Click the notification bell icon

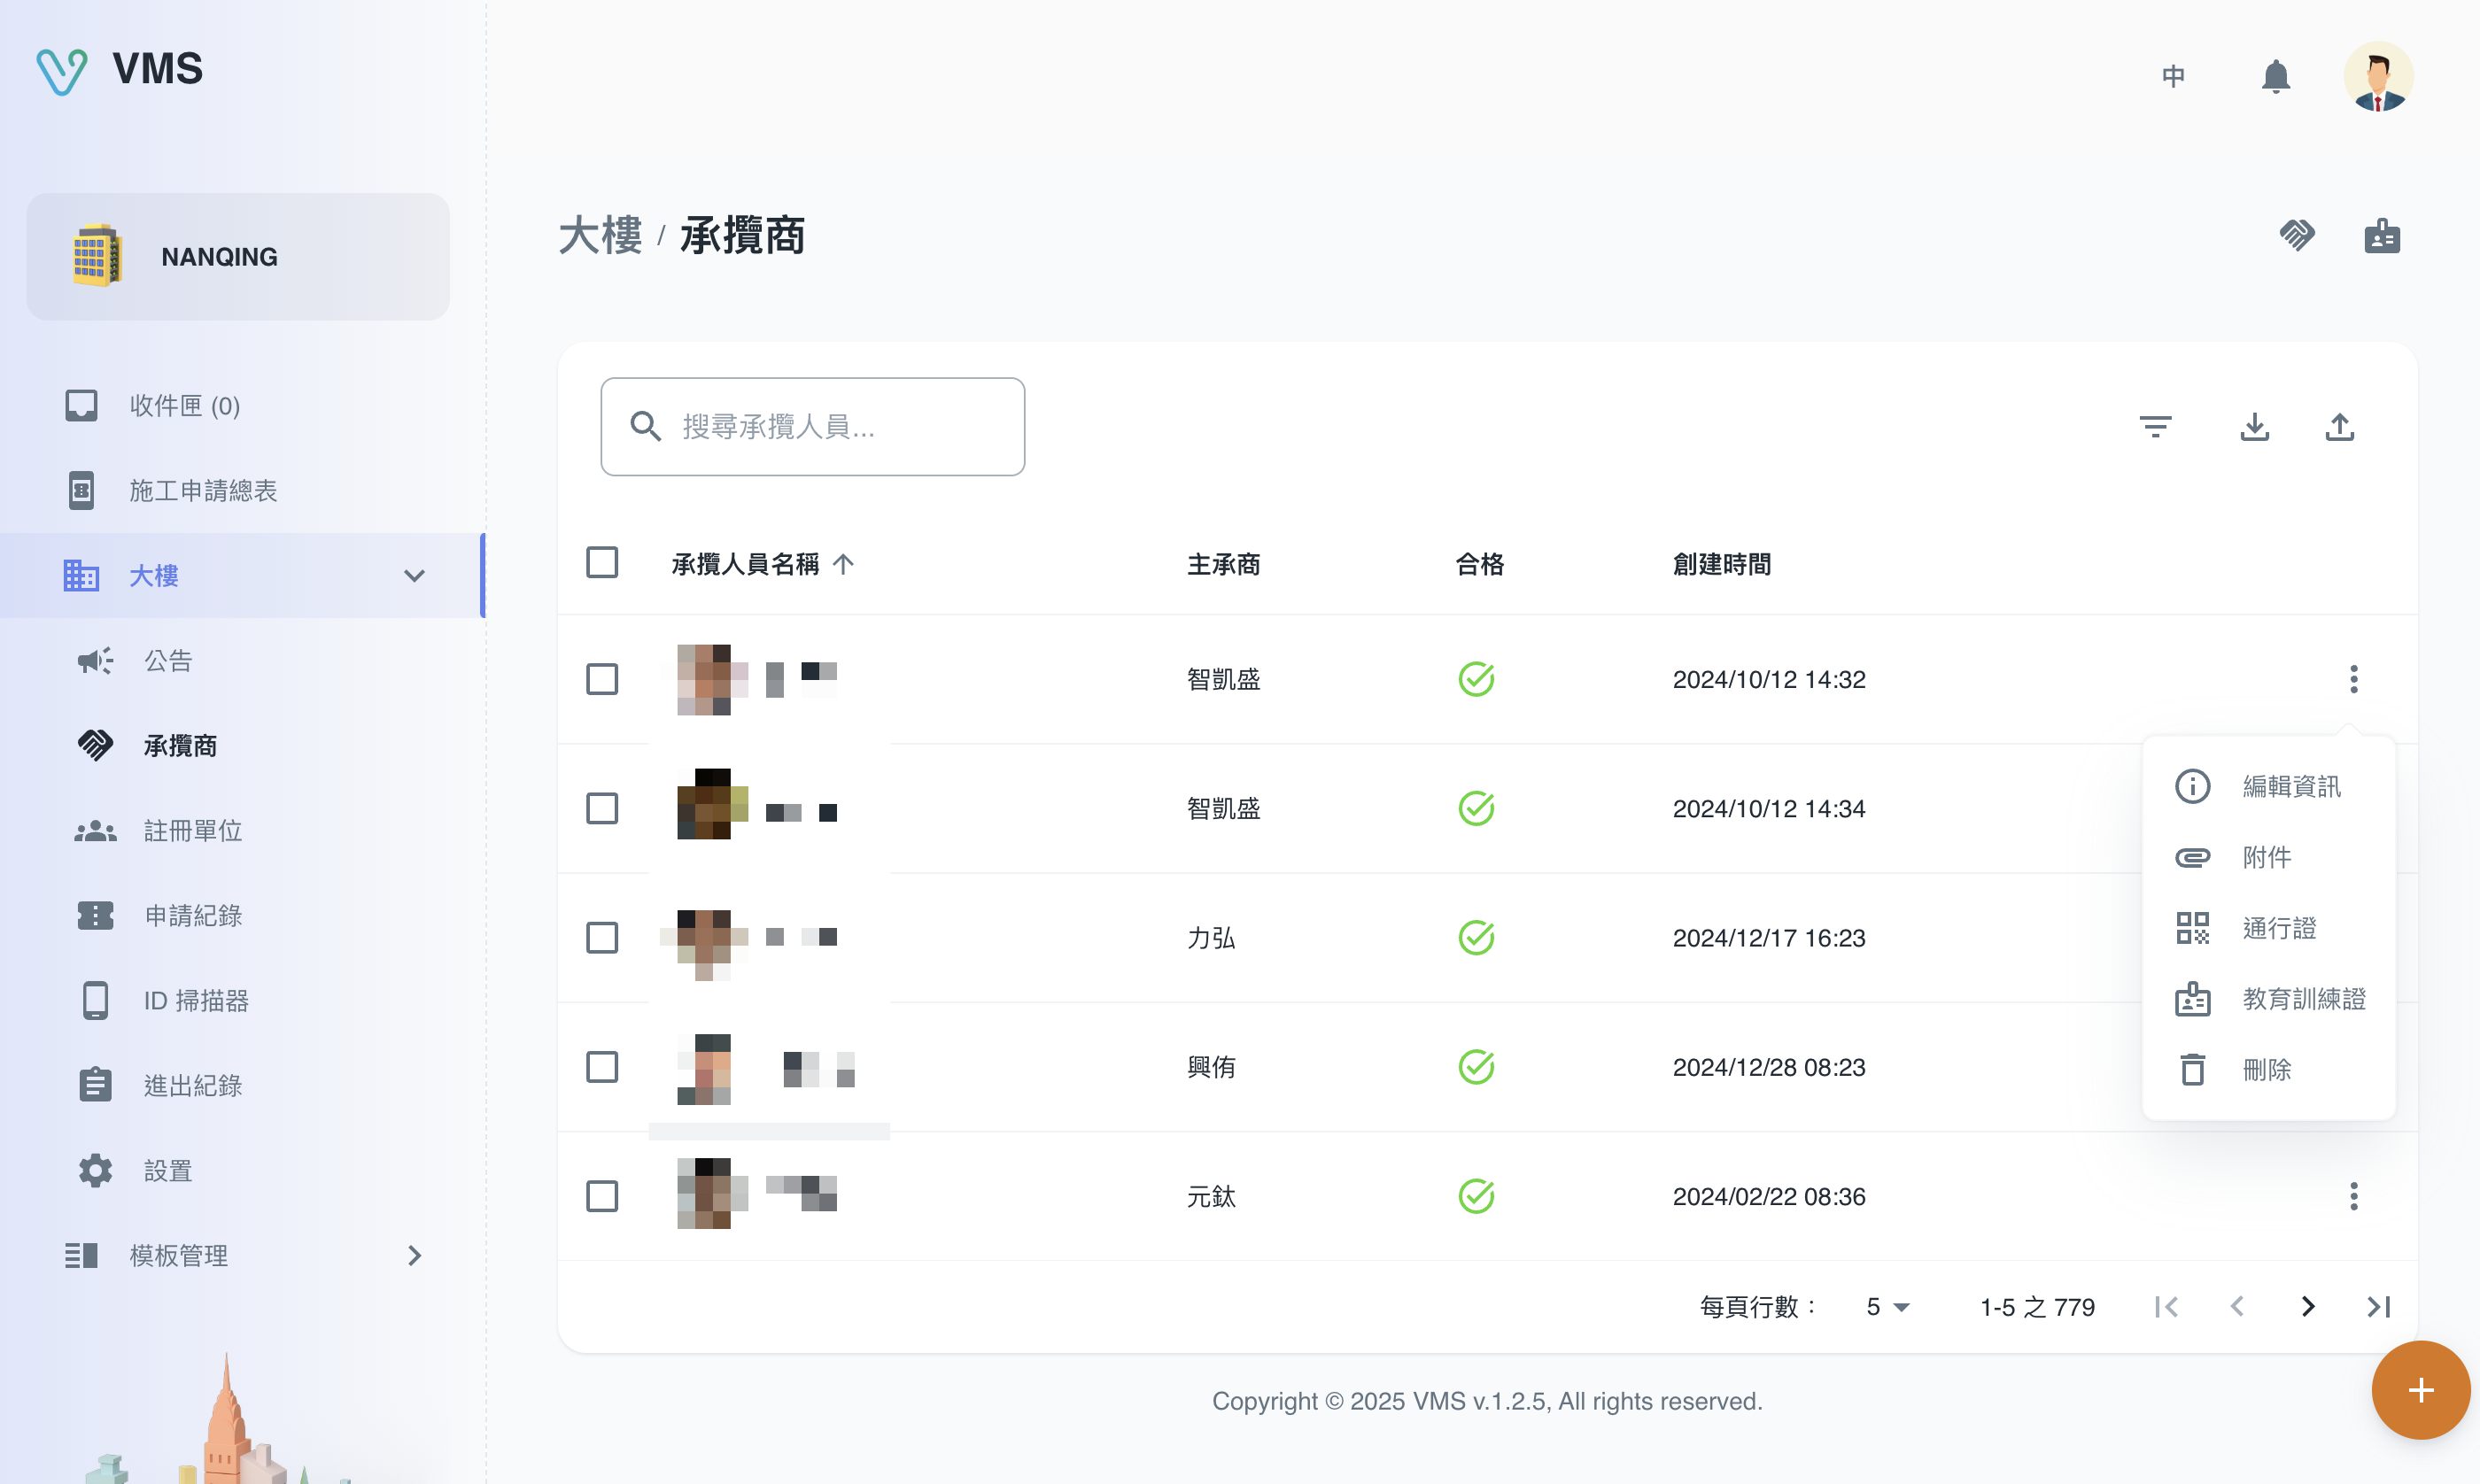pos(2275,76)
